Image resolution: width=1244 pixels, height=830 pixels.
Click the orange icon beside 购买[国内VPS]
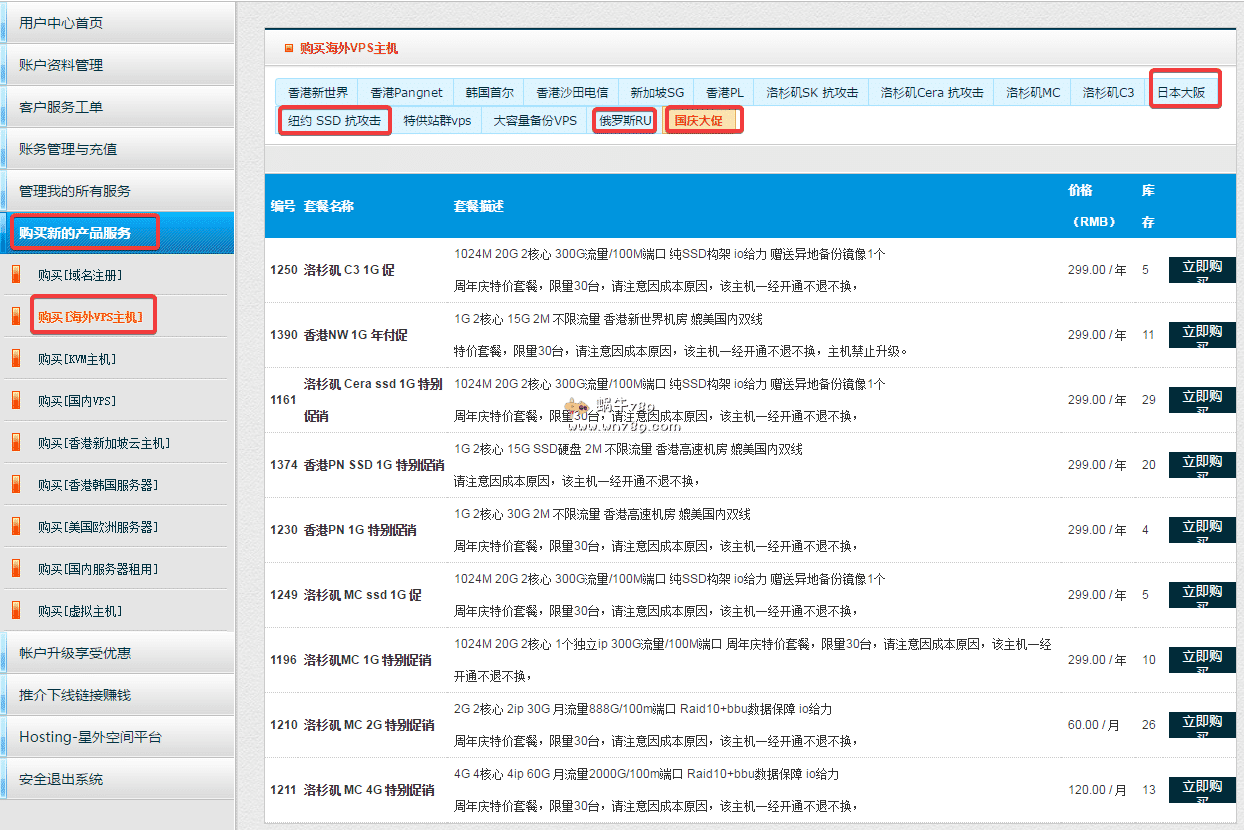pyautogui.click(x=15, y=400)
